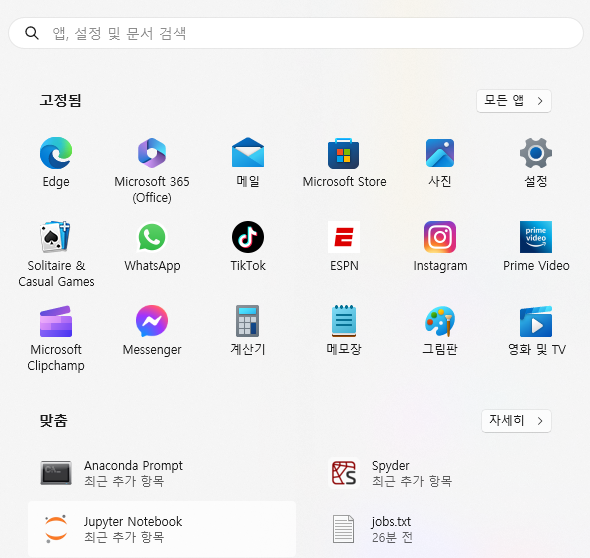The height and width of the screenshot is (558, 590).
Task: Open Microsoft Store icon
Action: [344, 154]
